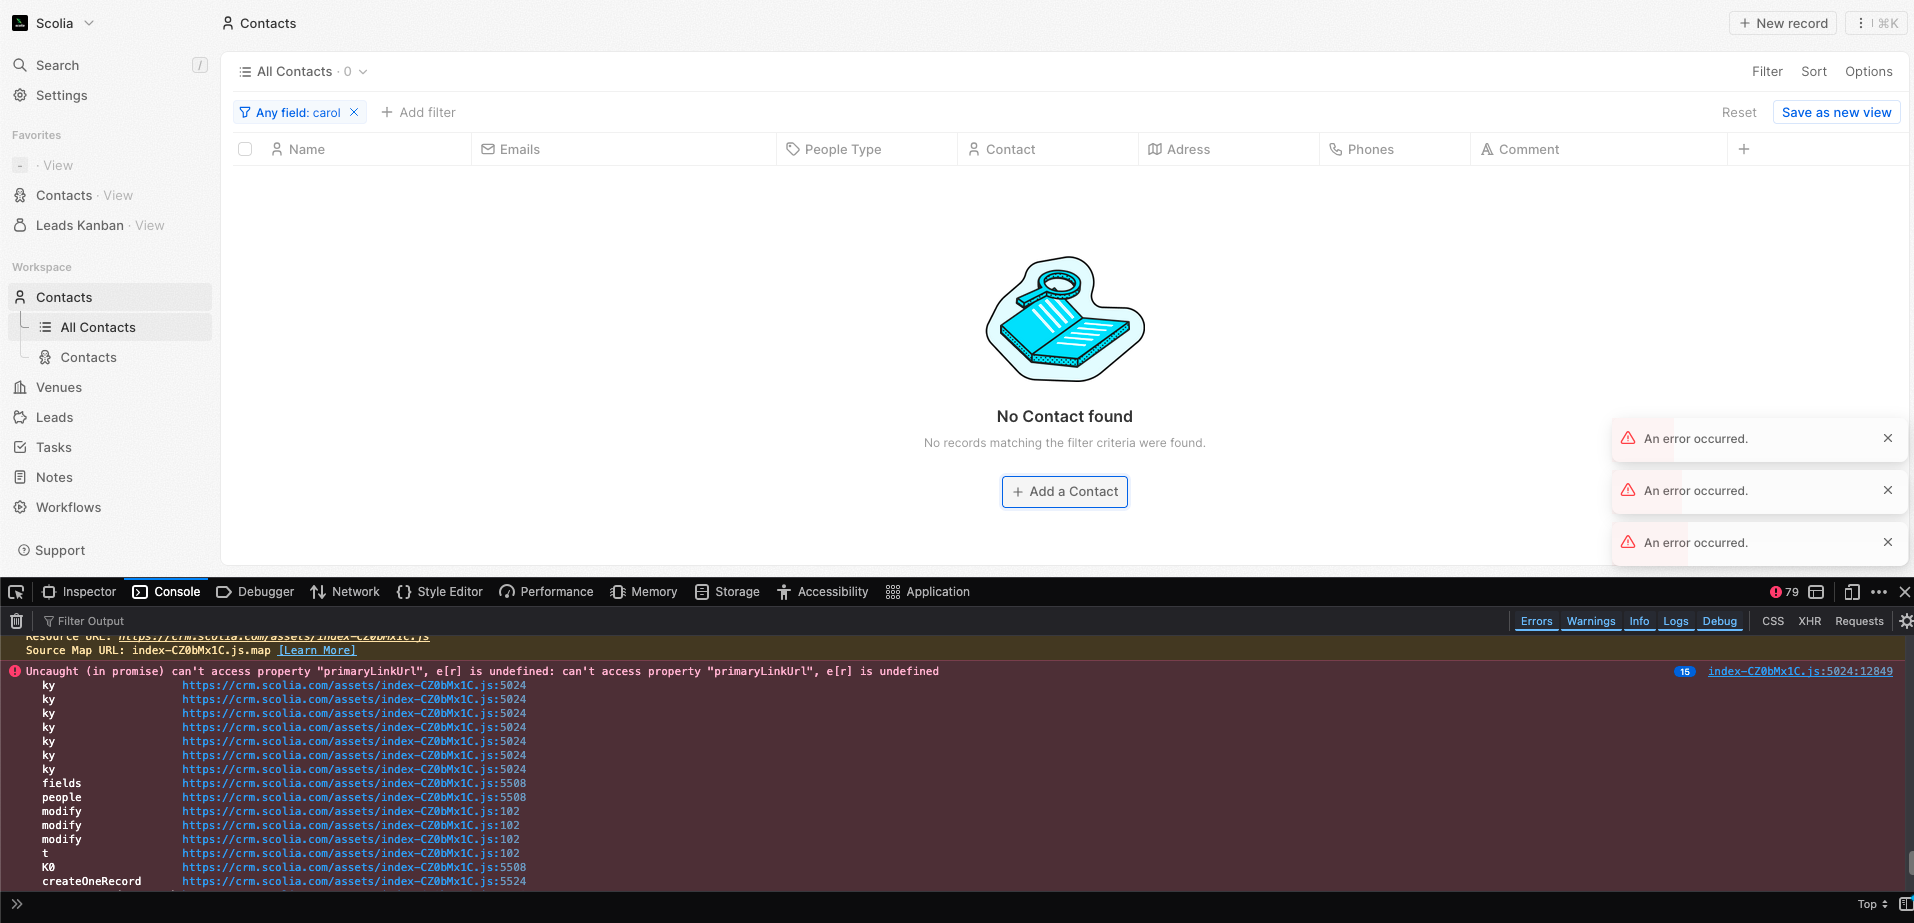Screen dimensions: 1914x923
Task: Open the Phones column header menu
Action: coord(1394,149)
